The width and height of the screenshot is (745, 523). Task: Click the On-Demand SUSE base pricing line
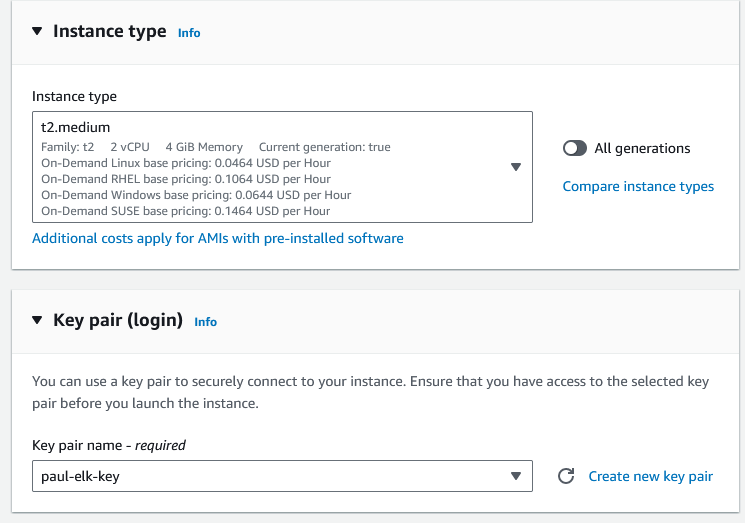186,211
